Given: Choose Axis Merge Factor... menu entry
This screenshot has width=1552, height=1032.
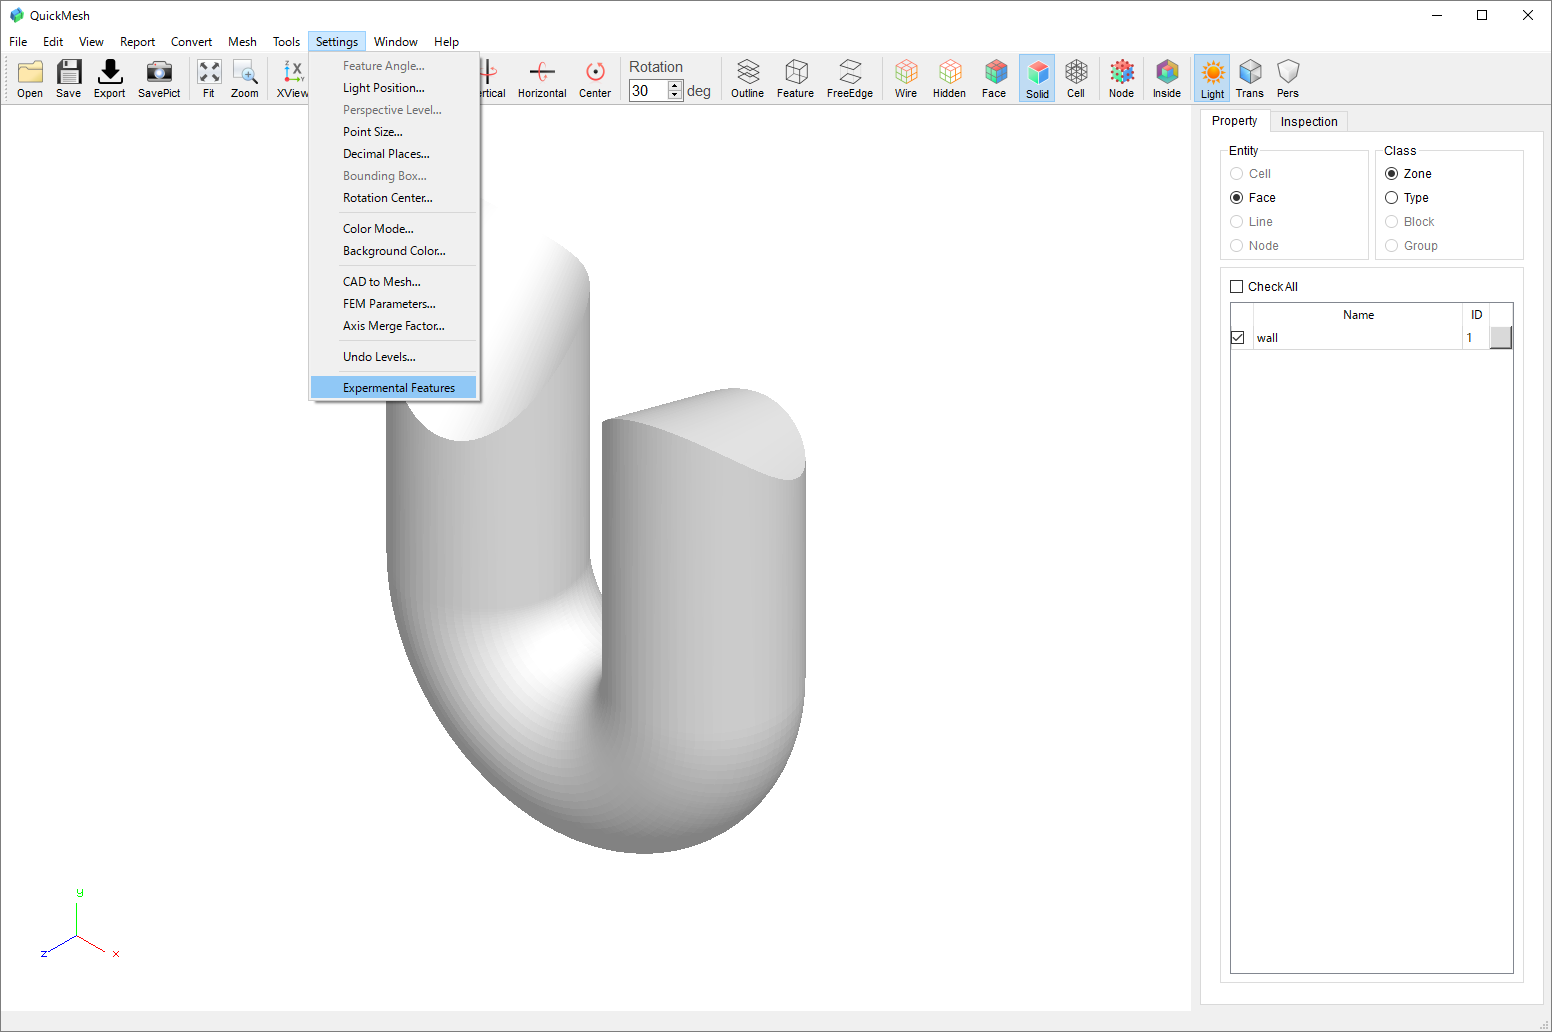Looking at the screenshot, I should coord(394,326).
